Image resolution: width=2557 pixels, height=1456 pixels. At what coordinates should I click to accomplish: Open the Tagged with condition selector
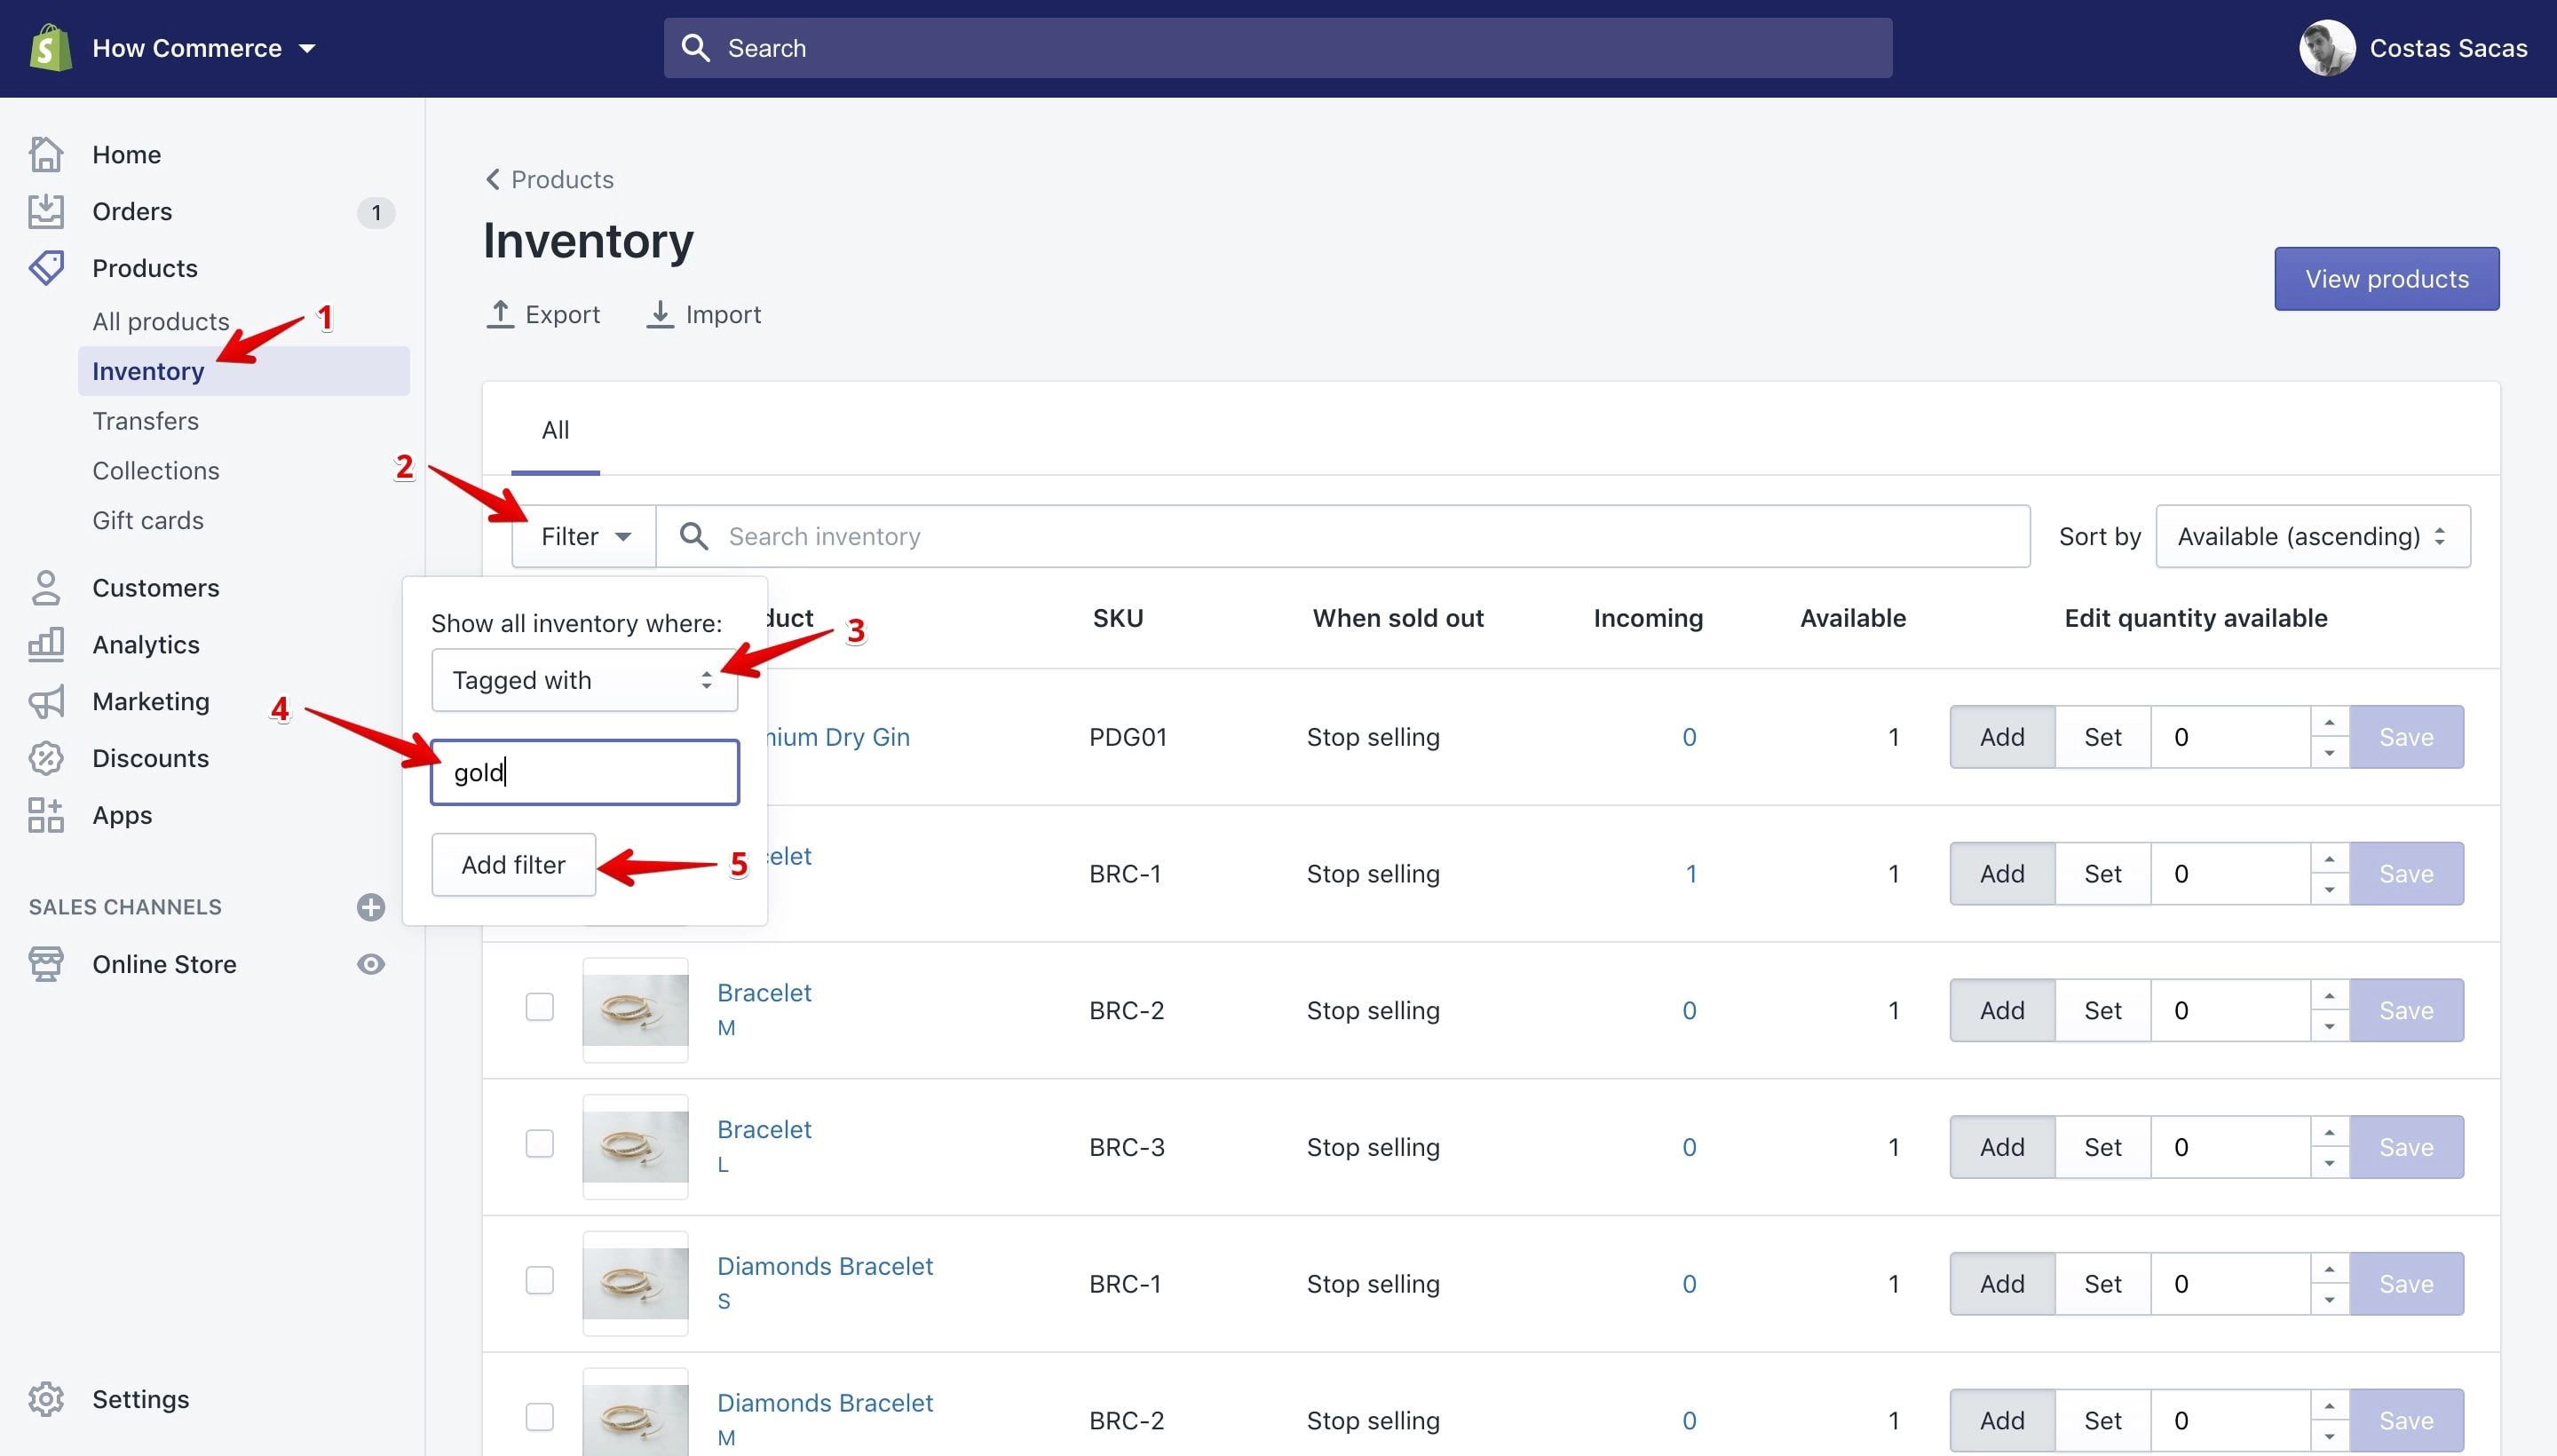(584, 680)
